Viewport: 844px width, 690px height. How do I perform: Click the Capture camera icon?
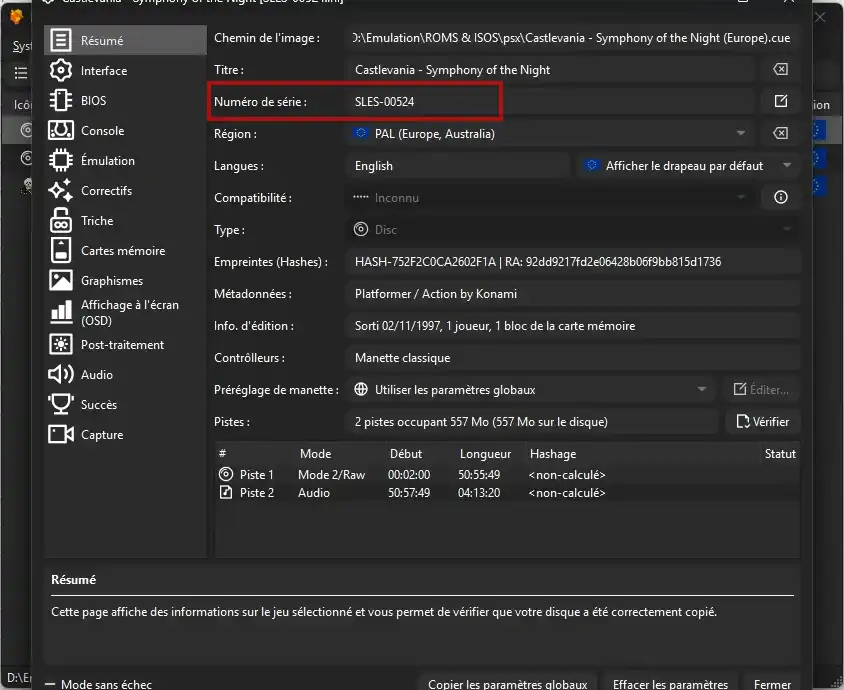pyautogui.click(x=61, y=434)
